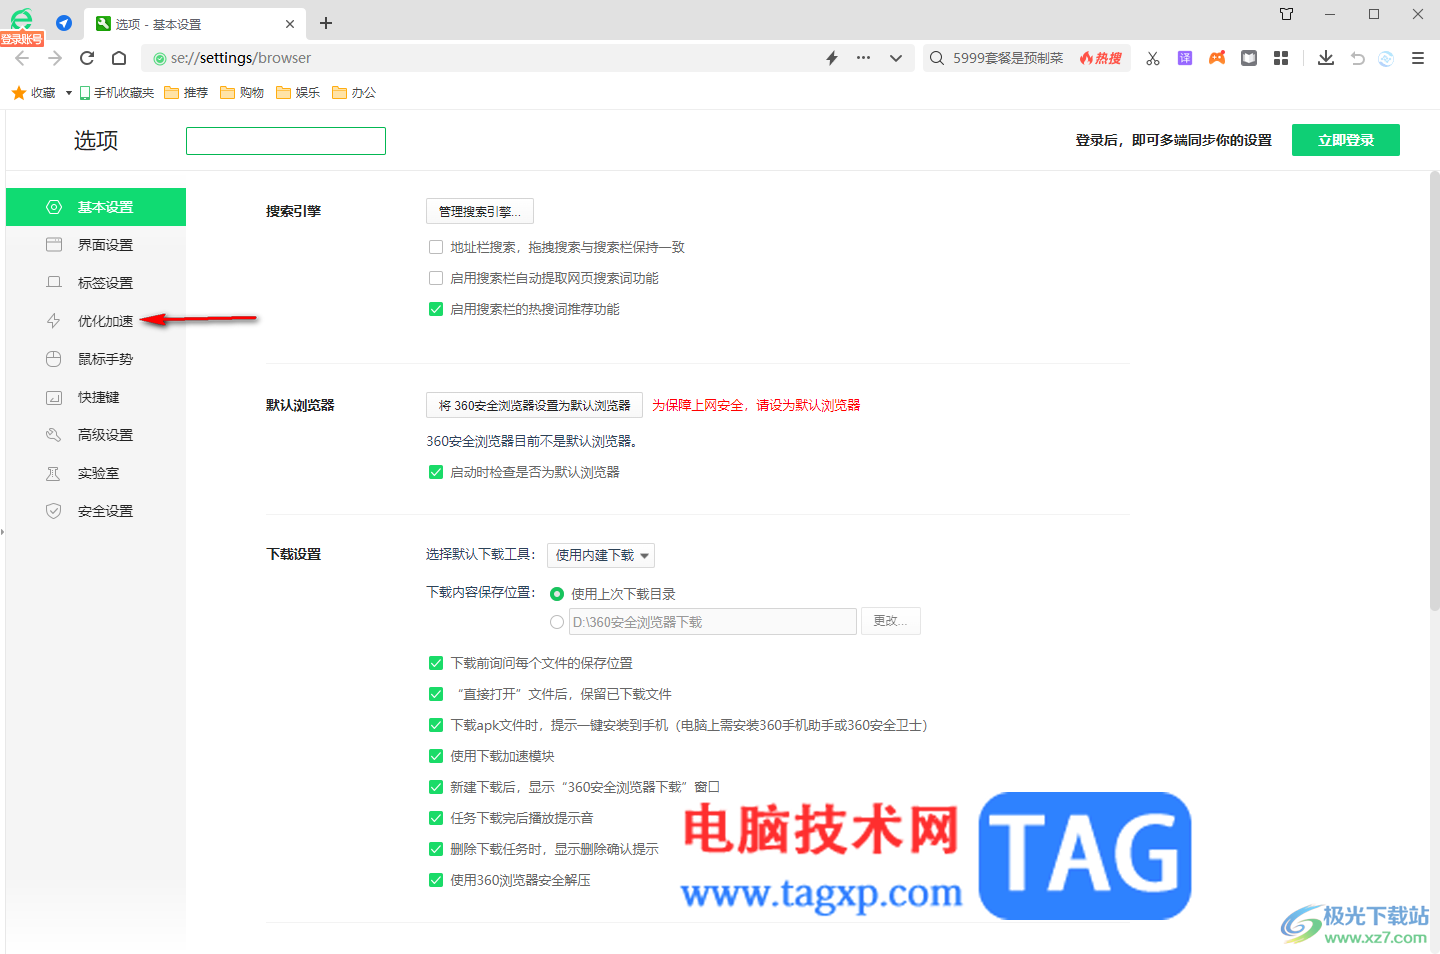Open the four-square extensions grid
Image resolution: width=1440 pixels, height=954 pixels.
click(x=1281, y=58)
